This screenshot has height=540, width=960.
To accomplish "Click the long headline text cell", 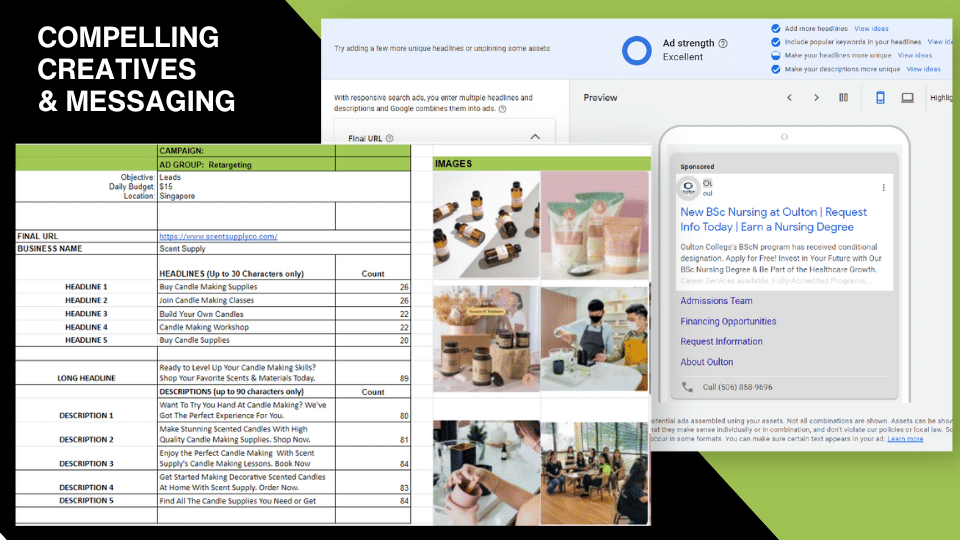I will pos(246,373).
